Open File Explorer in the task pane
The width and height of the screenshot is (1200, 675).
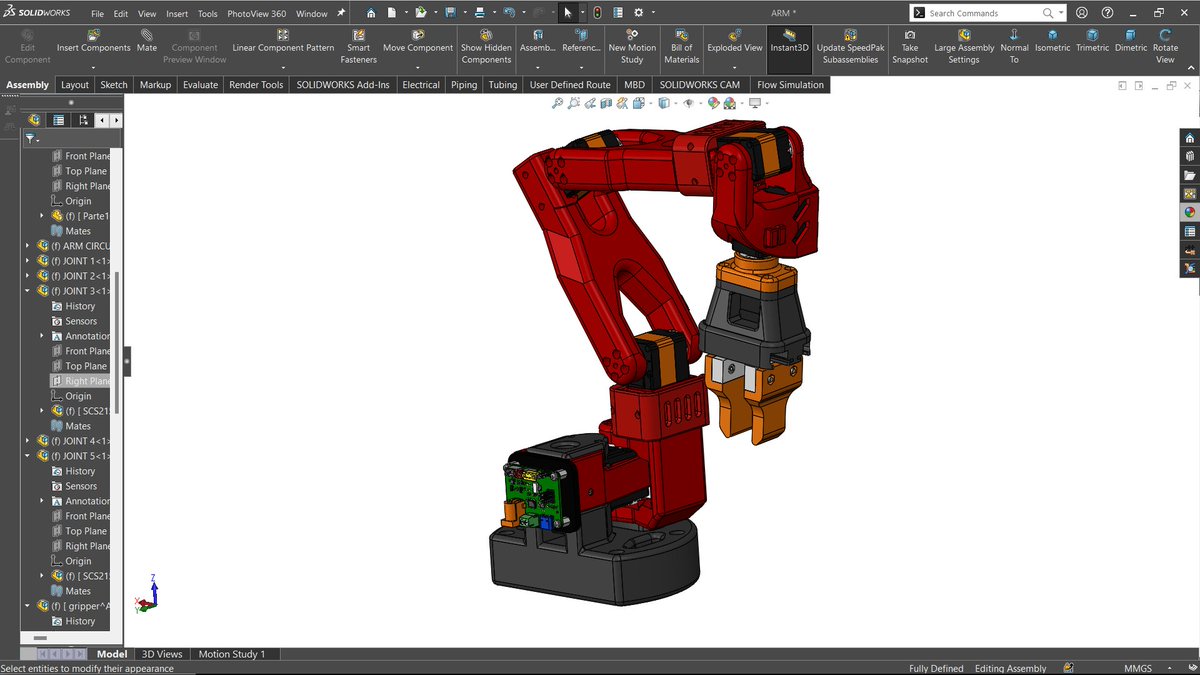tap(1189, 175)
